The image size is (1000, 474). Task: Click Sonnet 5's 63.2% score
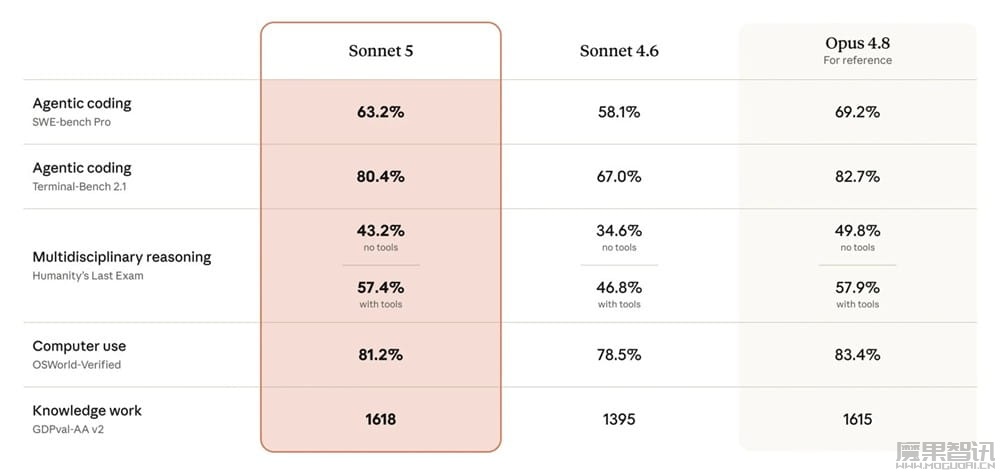click(381, 112)
